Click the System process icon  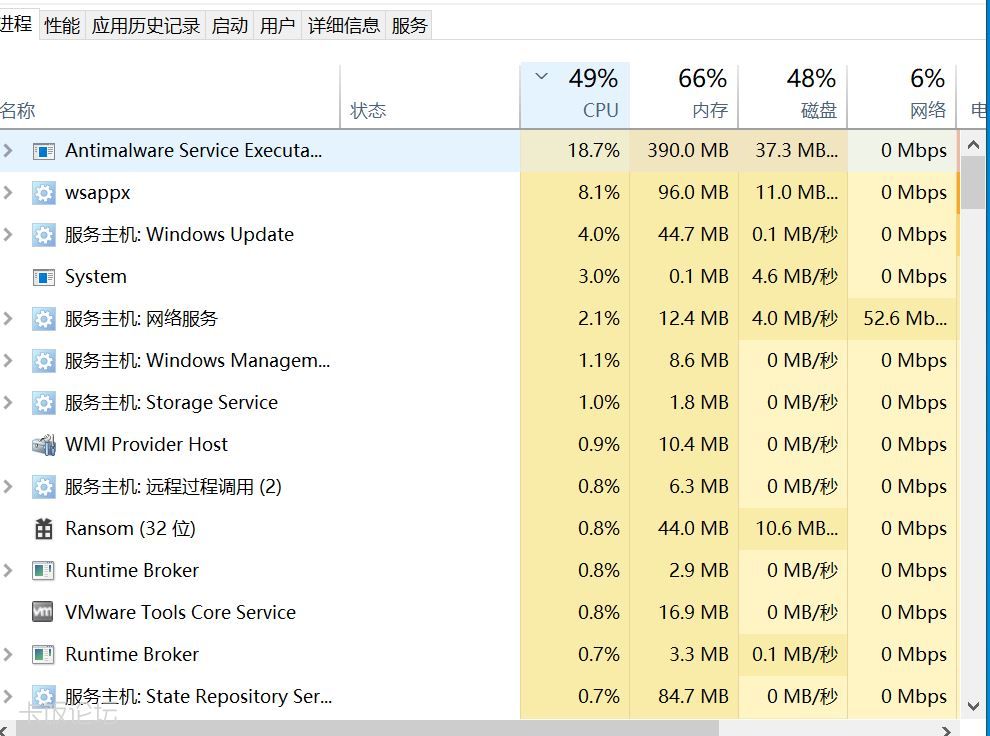(x=43, y=277)
